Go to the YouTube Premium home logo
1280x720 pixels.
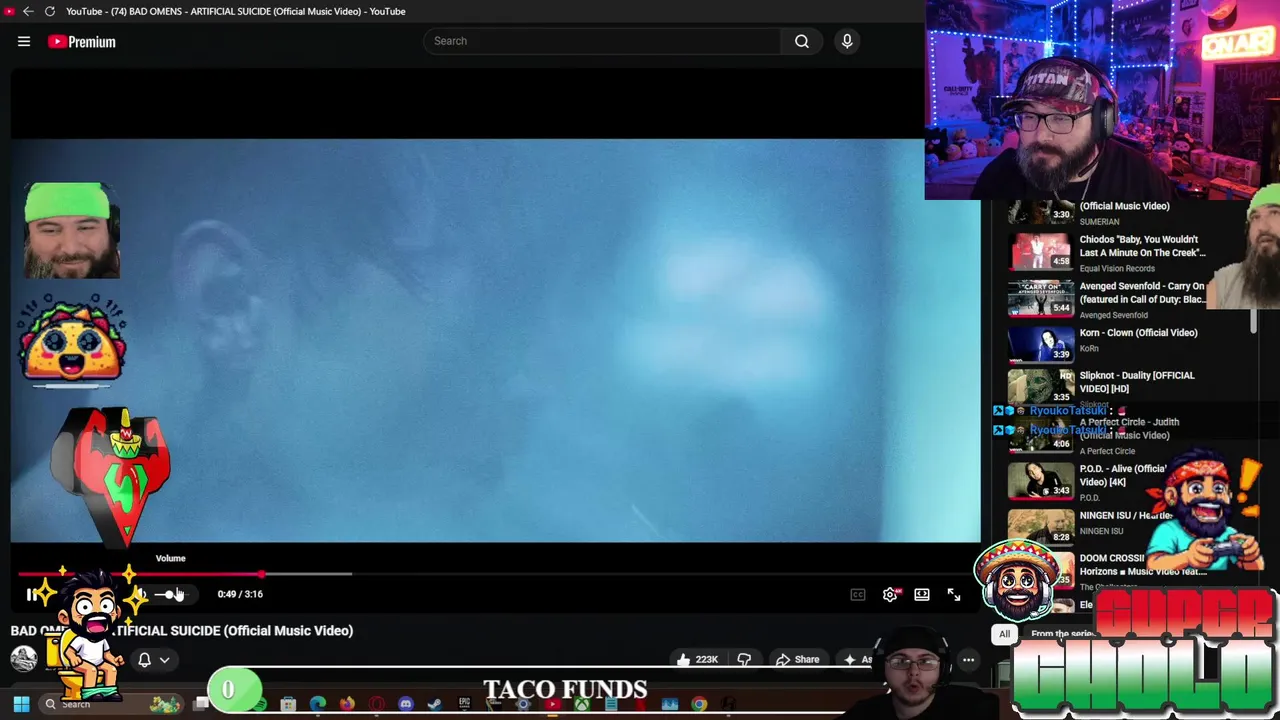point(82,41)
